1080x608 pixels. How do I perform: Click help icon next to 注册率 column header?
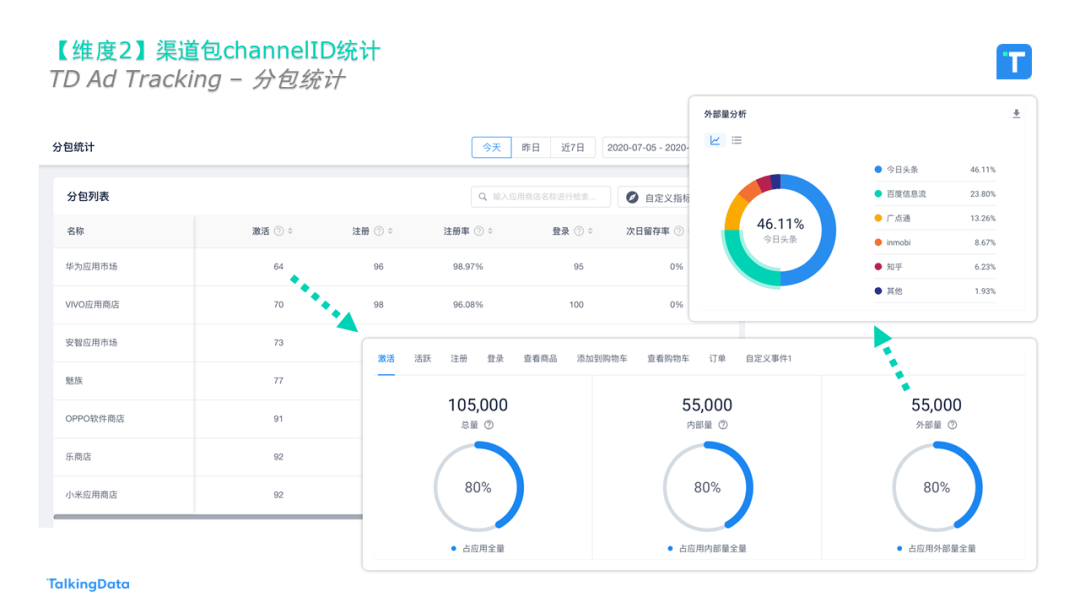[x=479, y=232]
